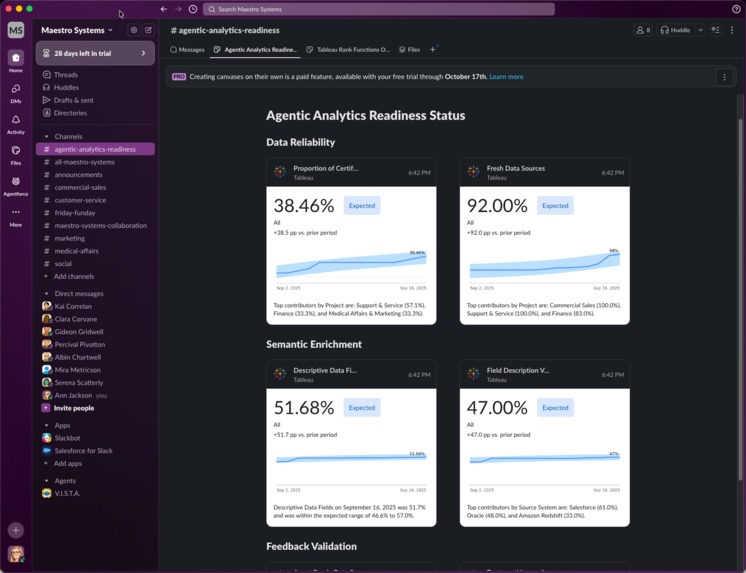Open the sidebar filter settings icon
The width and height of the screenshot is (746, 573).
tap(134, 30)
